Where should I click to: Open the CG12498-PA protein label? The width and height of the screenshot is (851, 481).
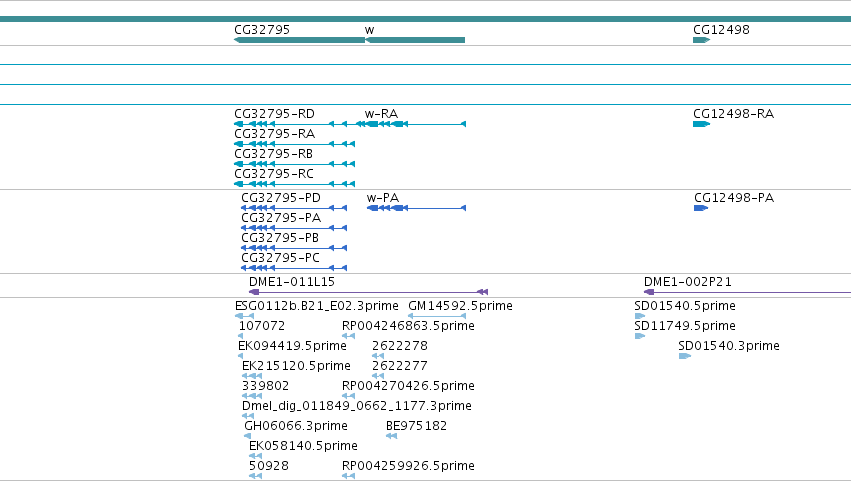point(734,198)
